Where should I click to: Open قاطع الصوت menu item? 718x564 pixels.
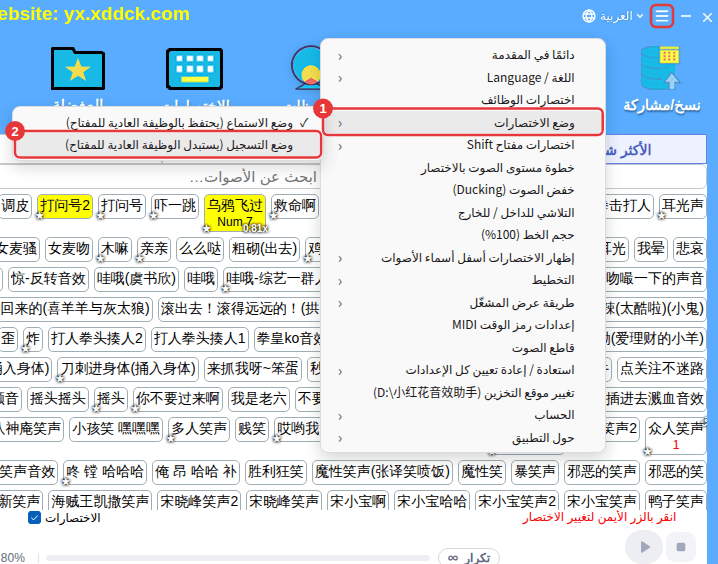tap(463, 348)
